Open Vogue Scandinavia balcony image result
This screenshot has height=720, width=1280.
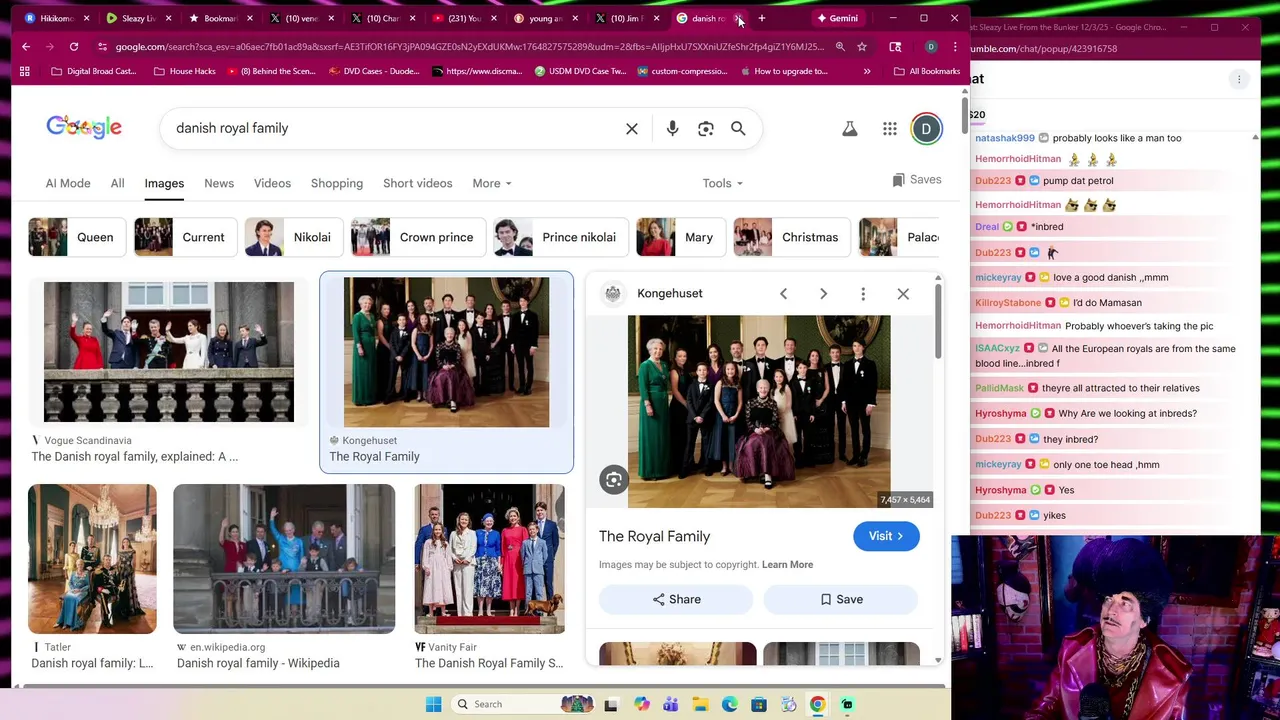pyautogui.click(x=169, y=352)
